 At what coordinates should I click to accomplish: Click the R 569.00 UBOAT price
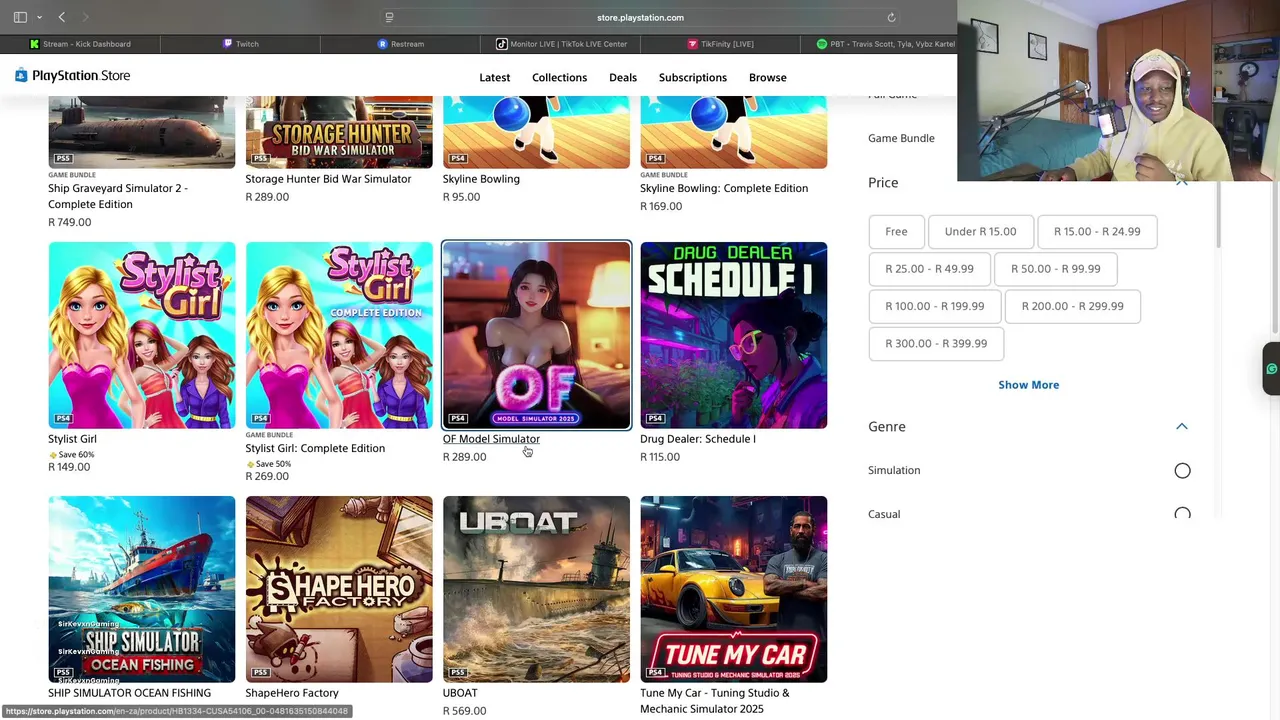(x=464, y=711)
